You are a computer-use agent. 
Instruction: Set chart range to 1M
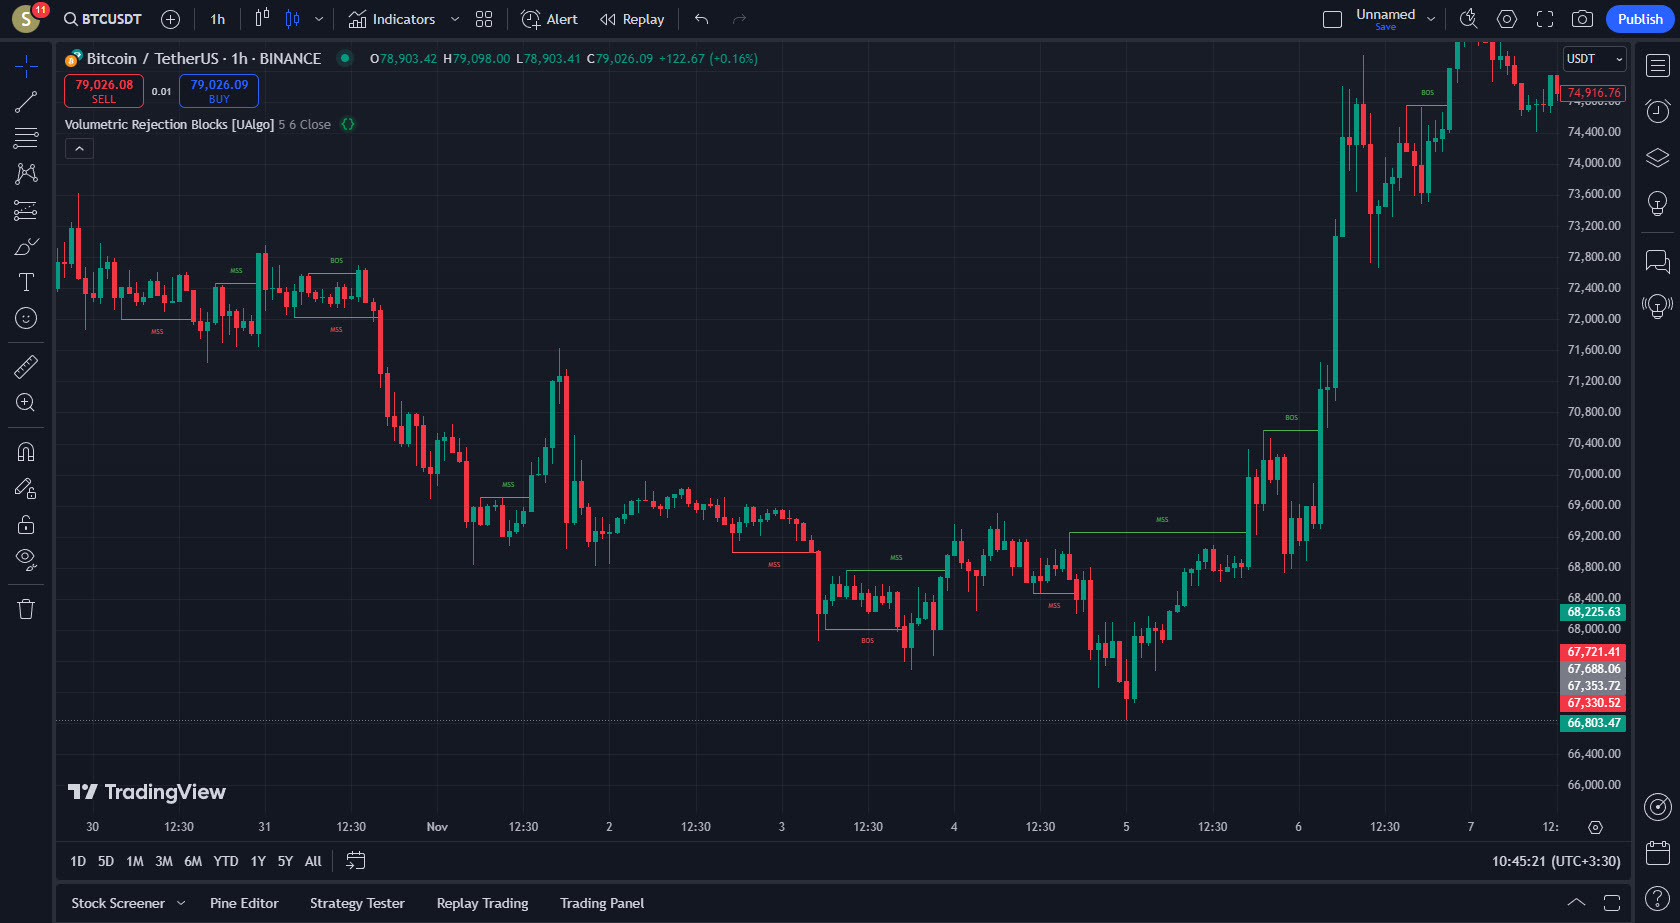point(135,861)
